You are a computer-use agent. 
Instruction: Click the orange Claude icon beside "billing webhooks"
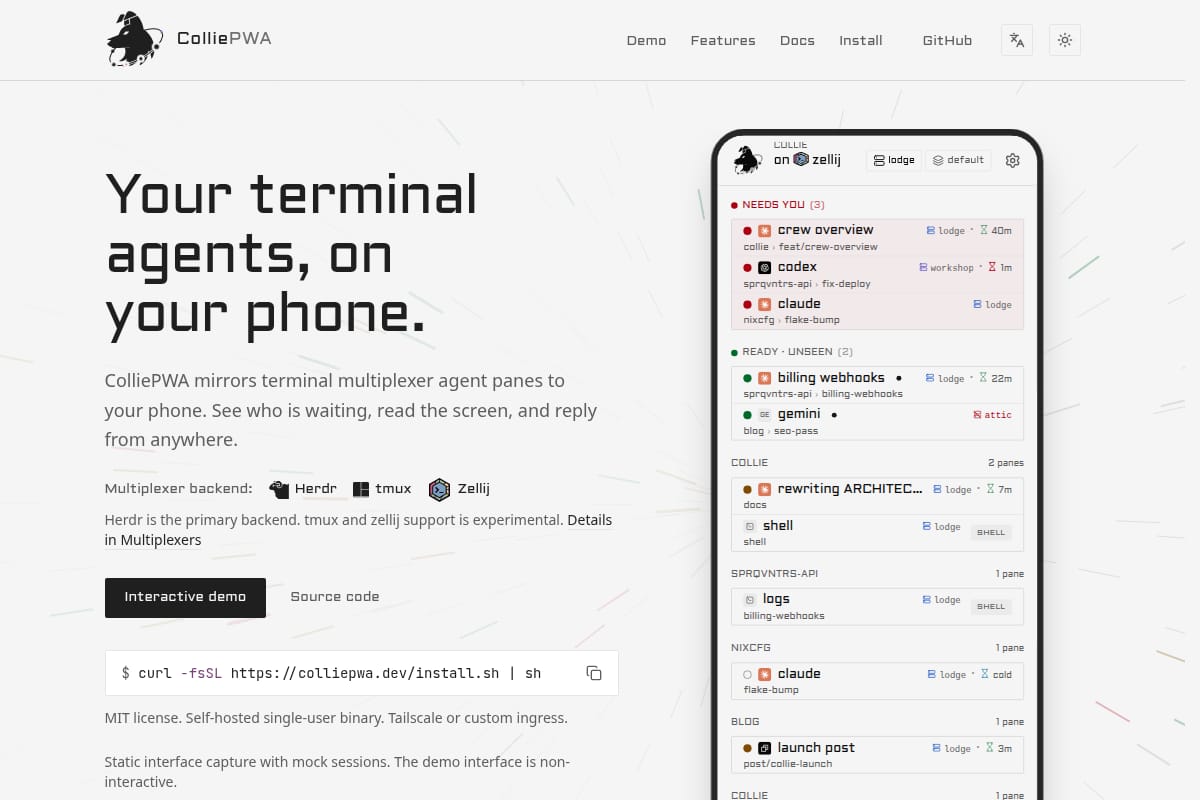(765, 378)
